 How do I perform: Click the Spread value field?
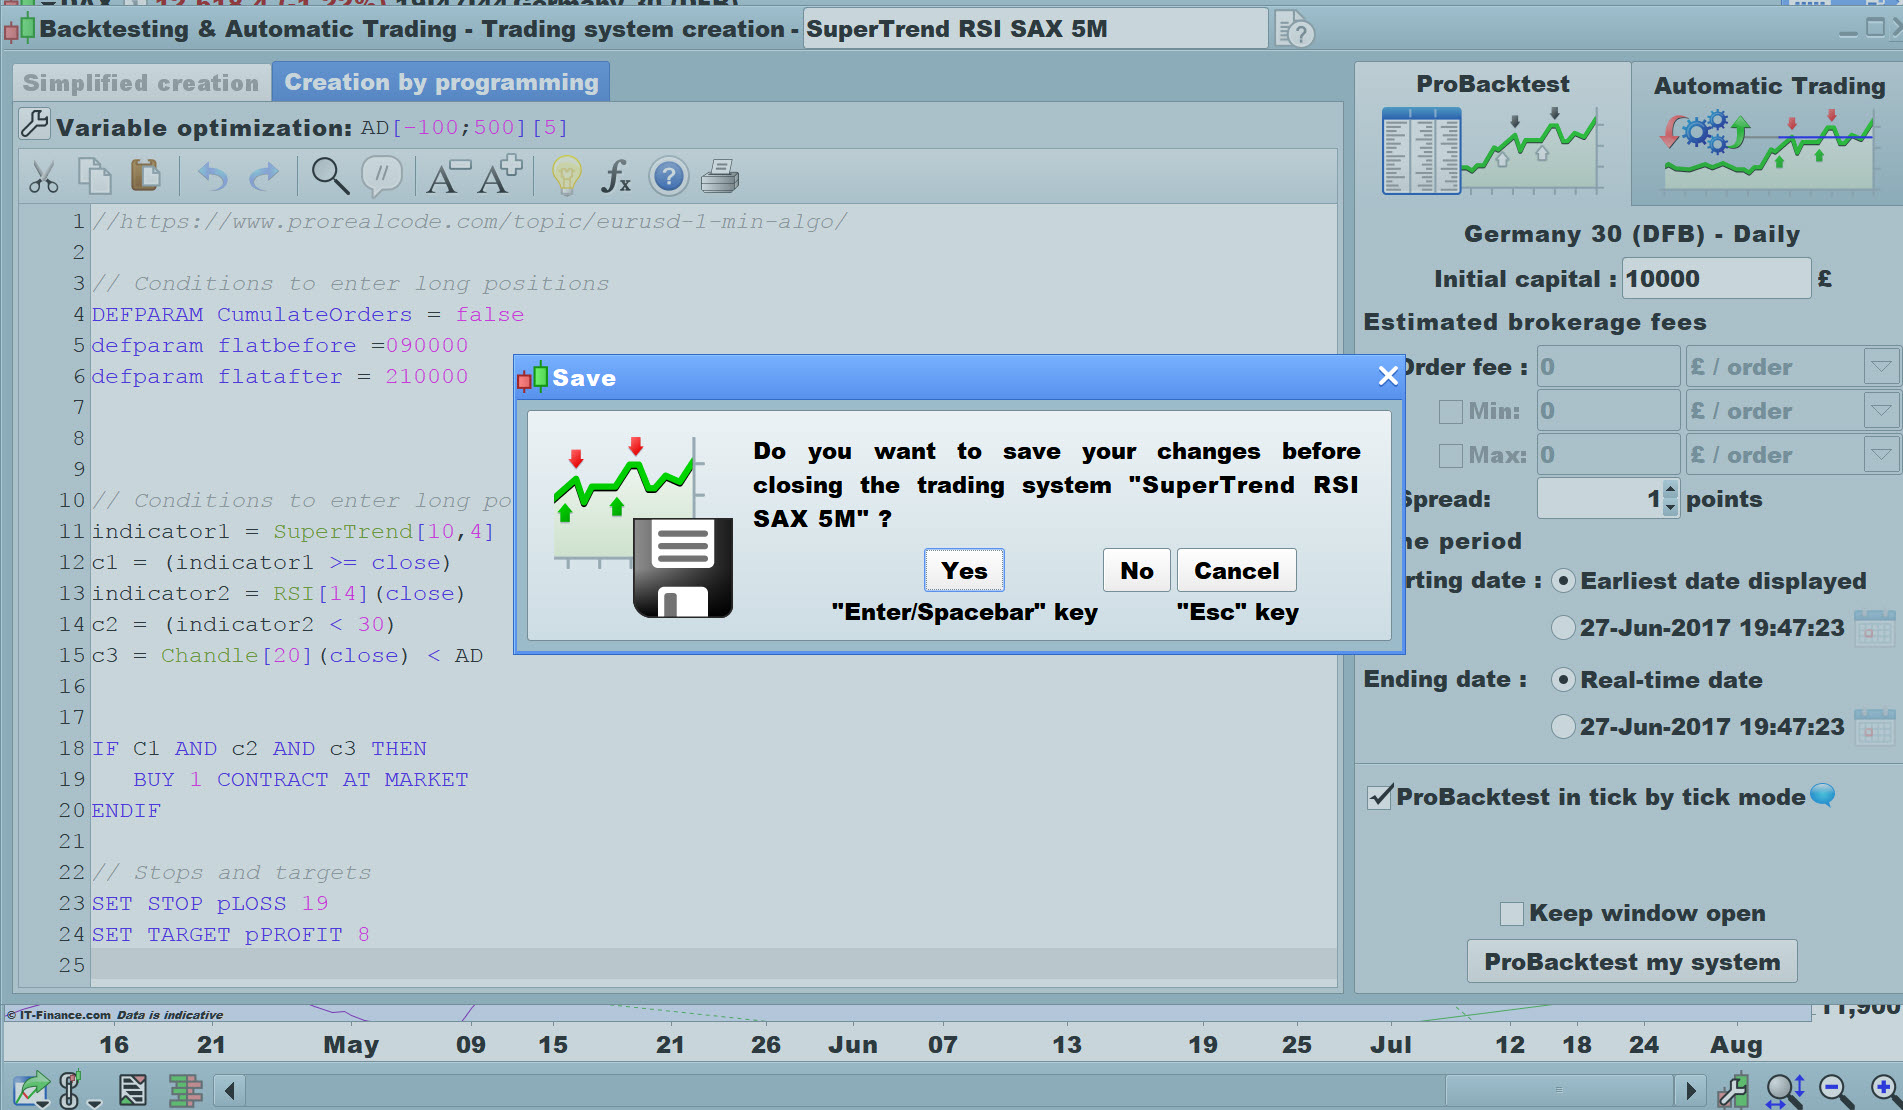pos(1600,498)
